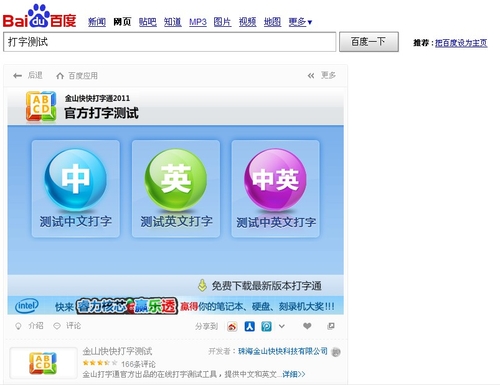Open developer 珠海金山快快科技有限公司 link
500x385 pixels.
283,351
